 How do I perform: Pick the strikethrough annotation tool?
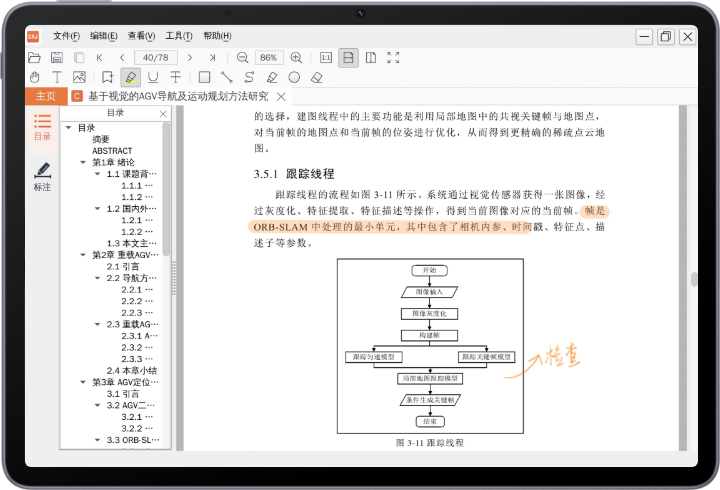[175, 77]
